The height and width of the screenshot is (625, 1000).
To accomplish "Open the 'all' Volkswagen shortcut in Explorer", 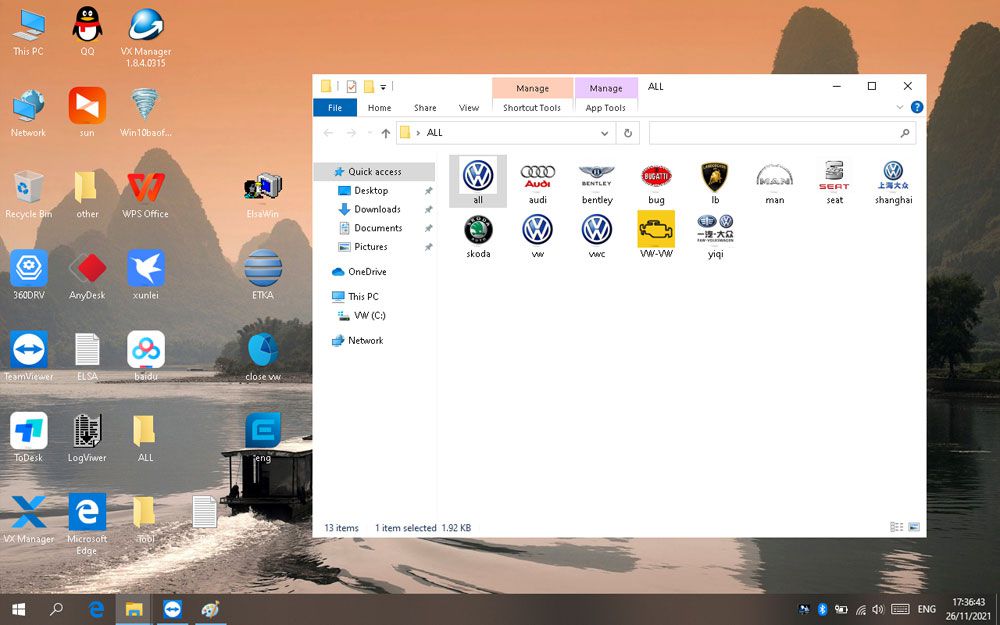I will coord(478,181).
